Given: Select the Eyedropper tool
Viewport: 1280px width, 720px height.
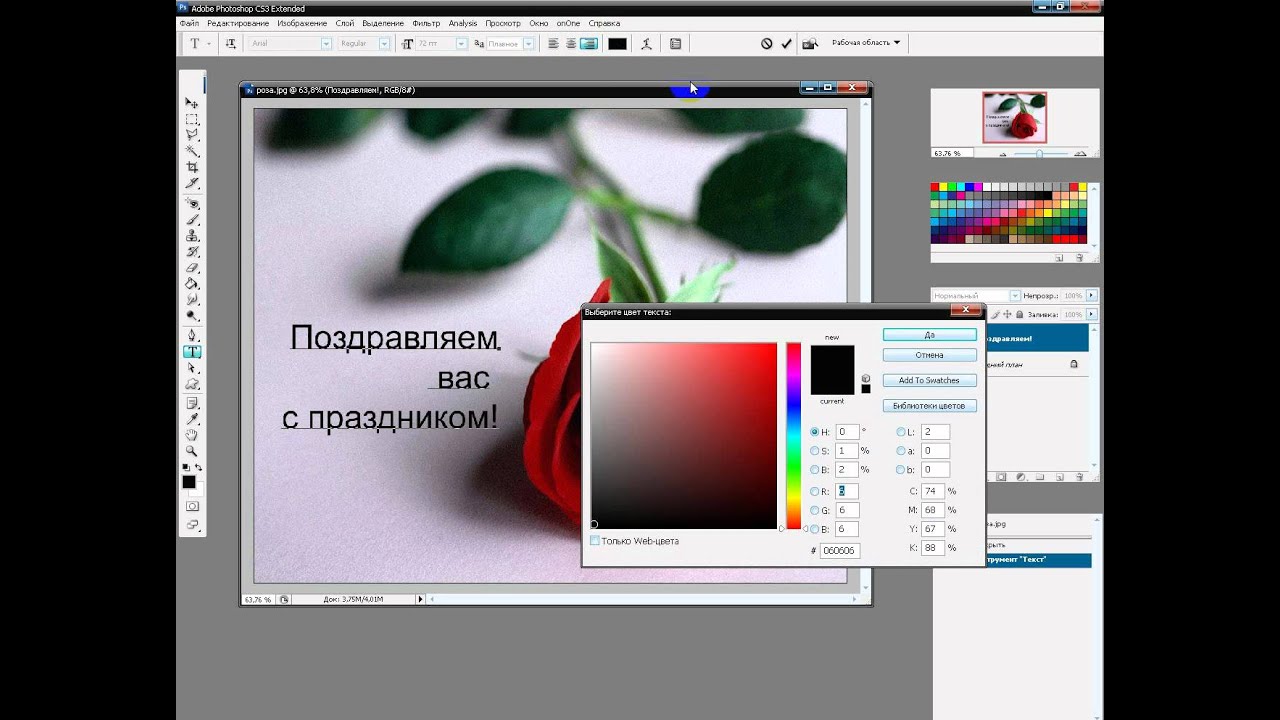Looking at the screenshot, I should [191, 419].
